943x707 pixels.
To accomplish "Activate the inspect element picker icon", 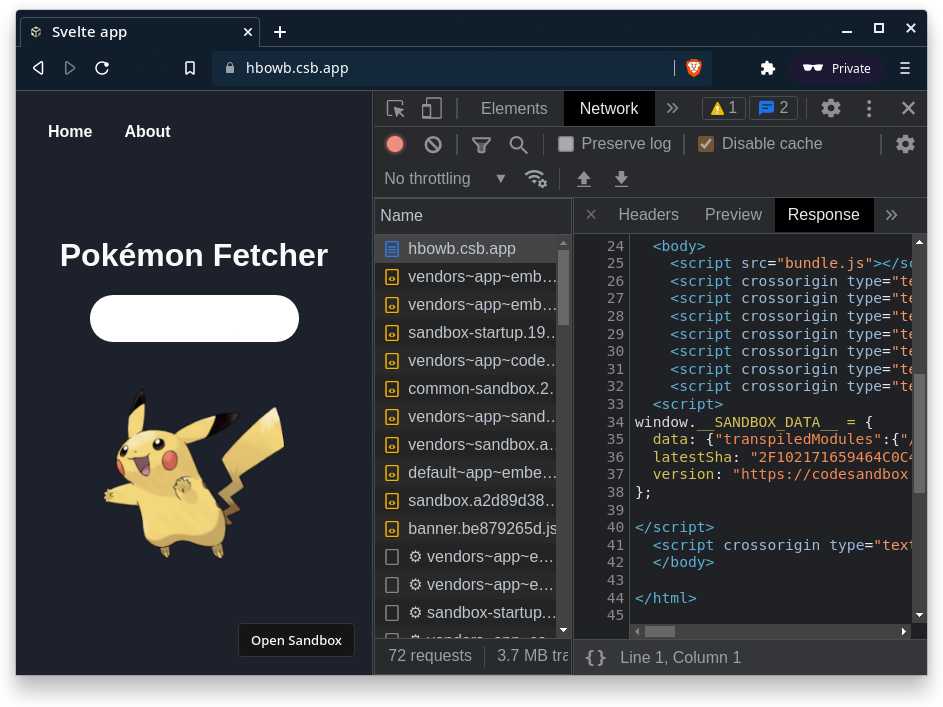I will click(395, 109).
